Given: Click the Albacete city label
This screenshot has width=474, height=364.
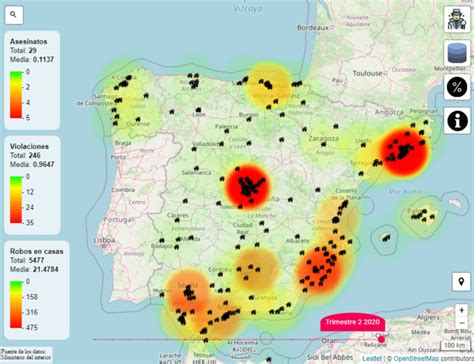Looking at the screenshot, I should point(298,240).
